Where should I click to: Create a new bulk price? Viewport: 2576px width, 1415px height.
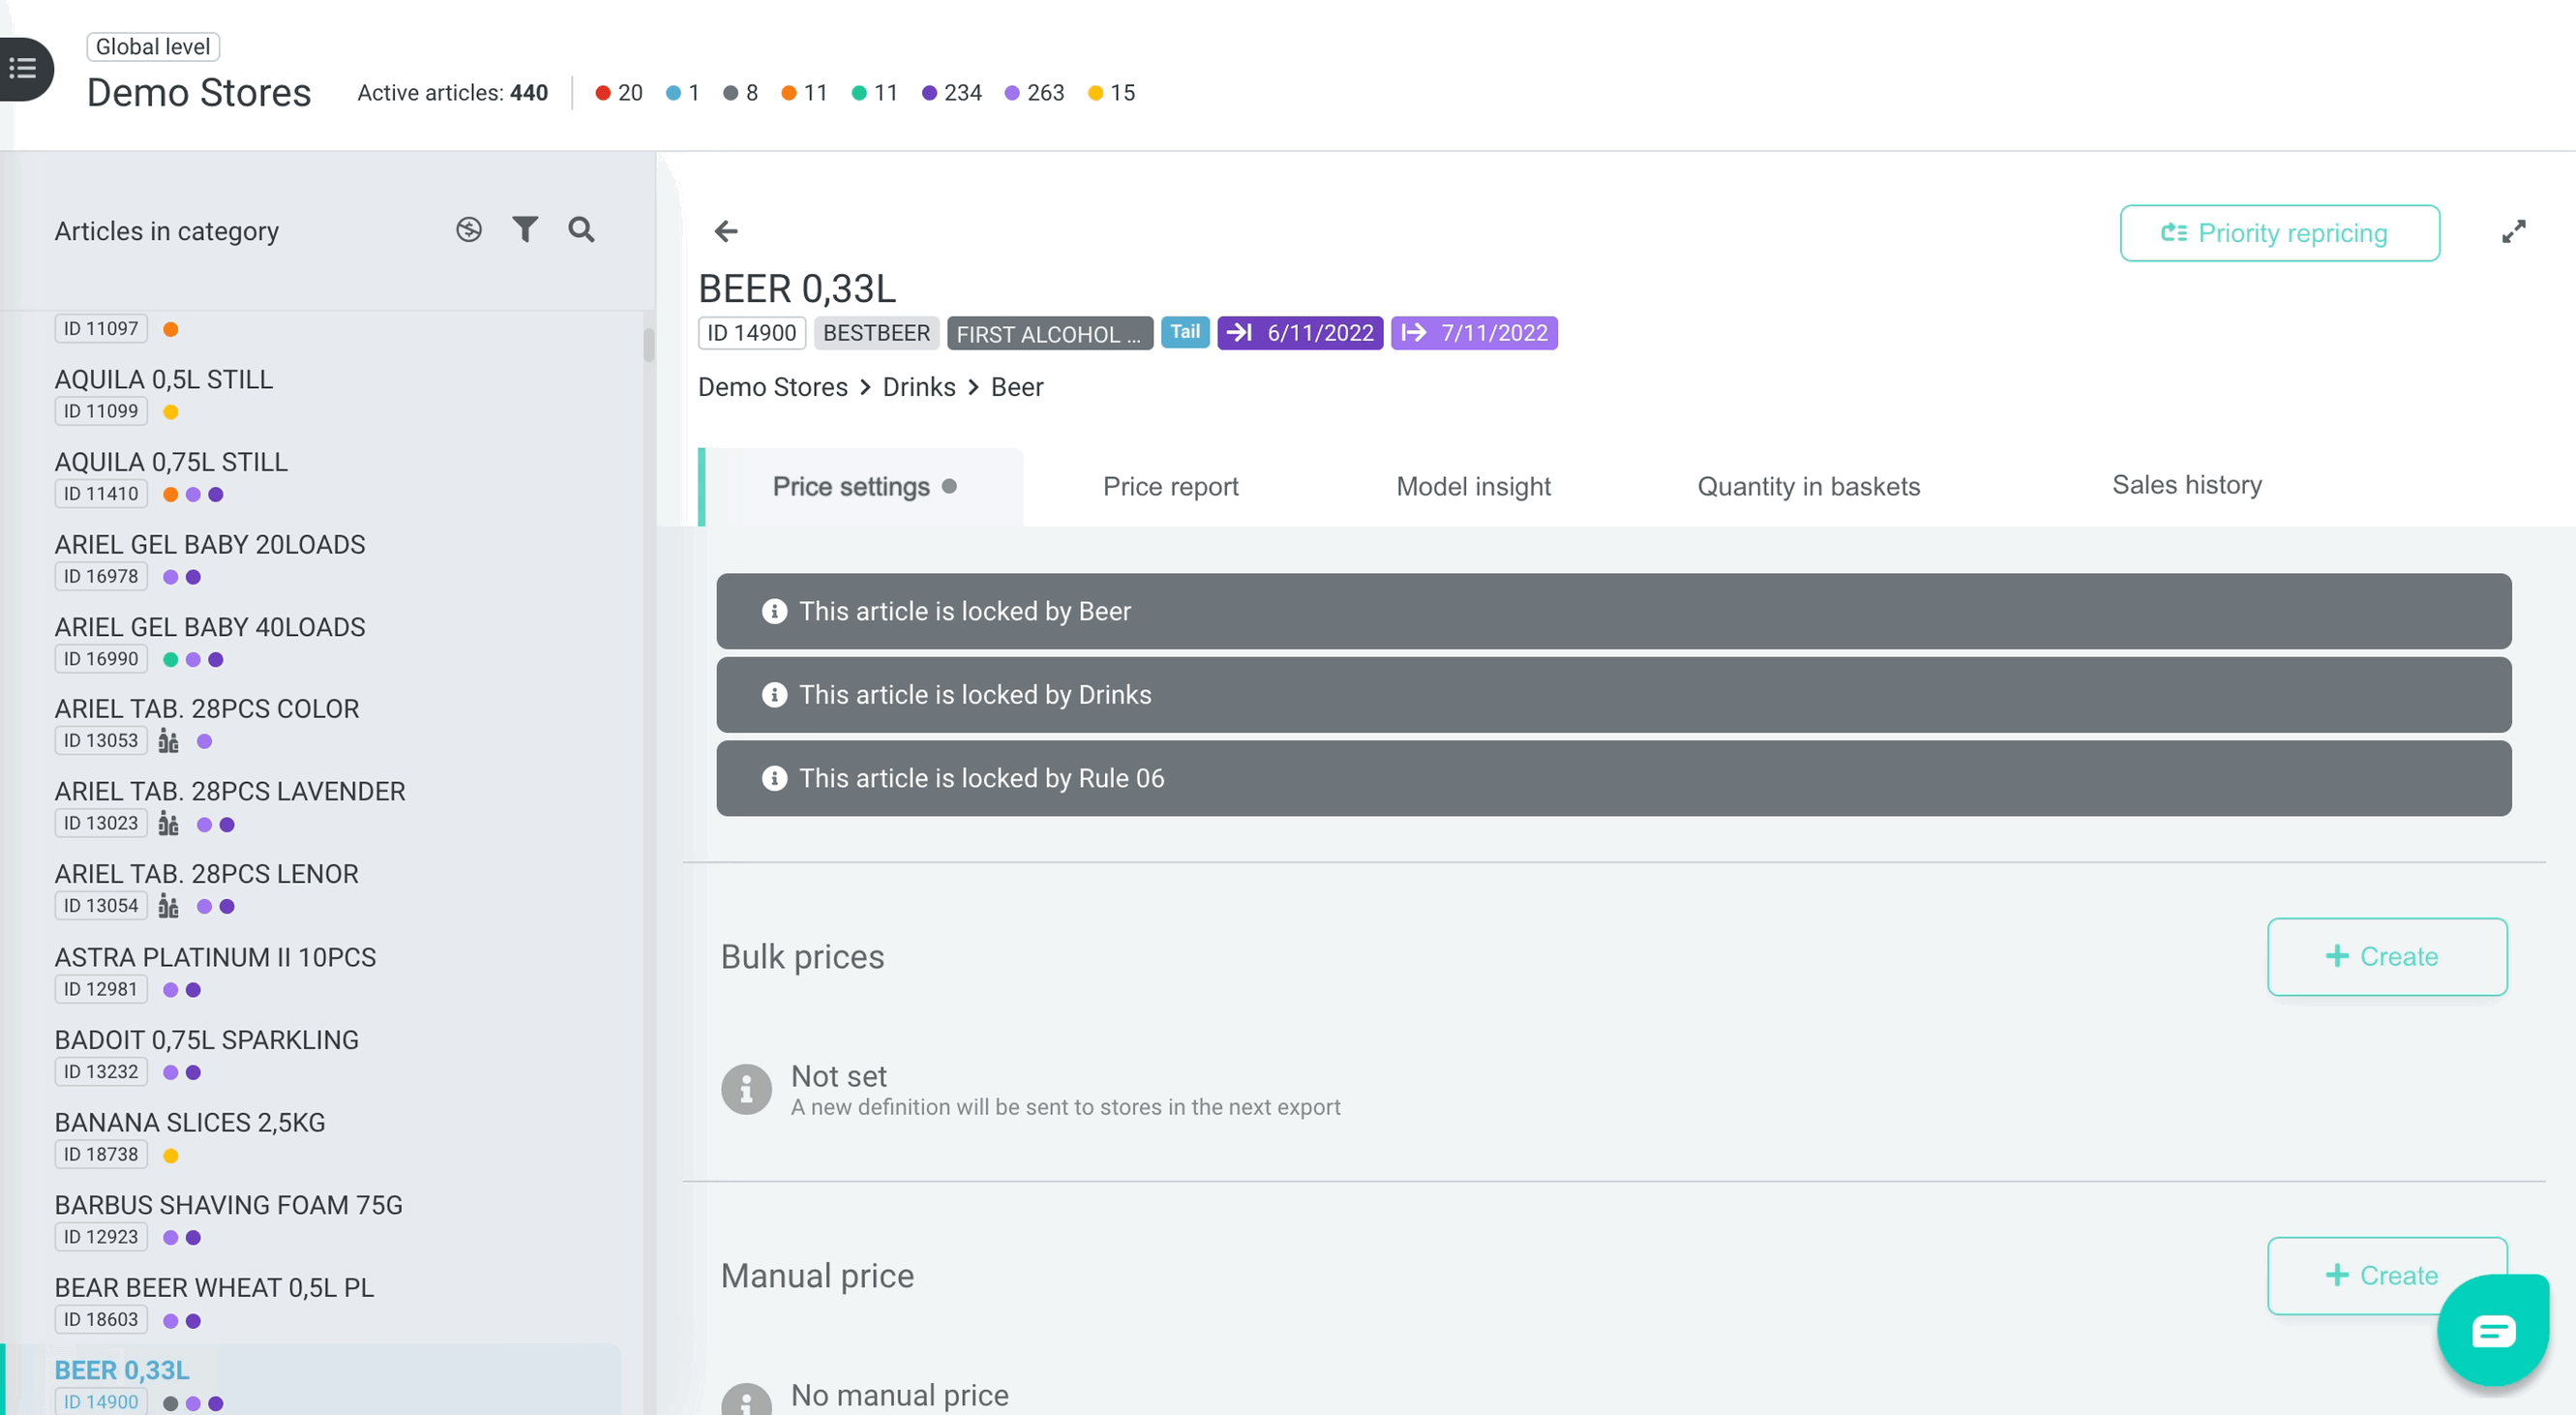(2387, 957)
